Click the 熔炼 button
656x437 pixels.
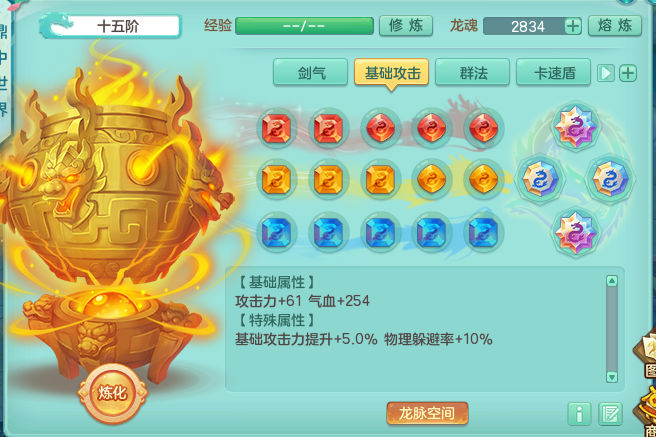615,26
